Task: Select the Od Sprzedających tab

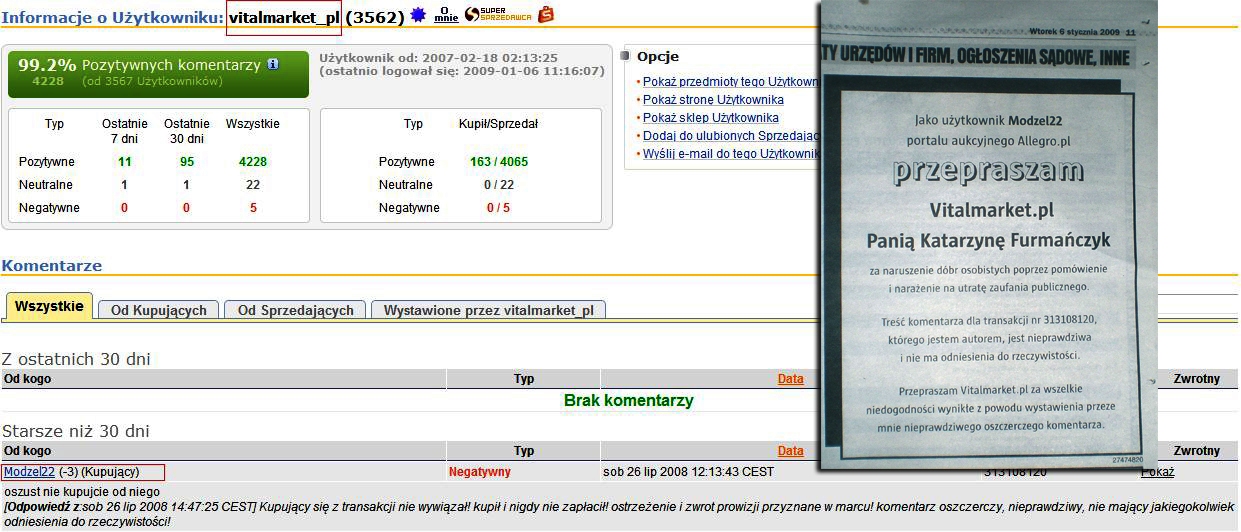Action: [x=295, y=310]
